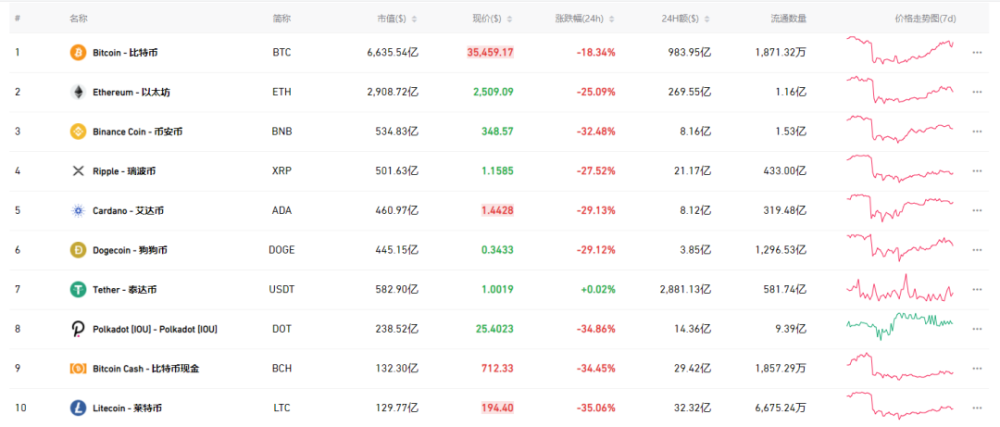
Task: Click the Cardano logo icon
Action: (x=78, y=210)
